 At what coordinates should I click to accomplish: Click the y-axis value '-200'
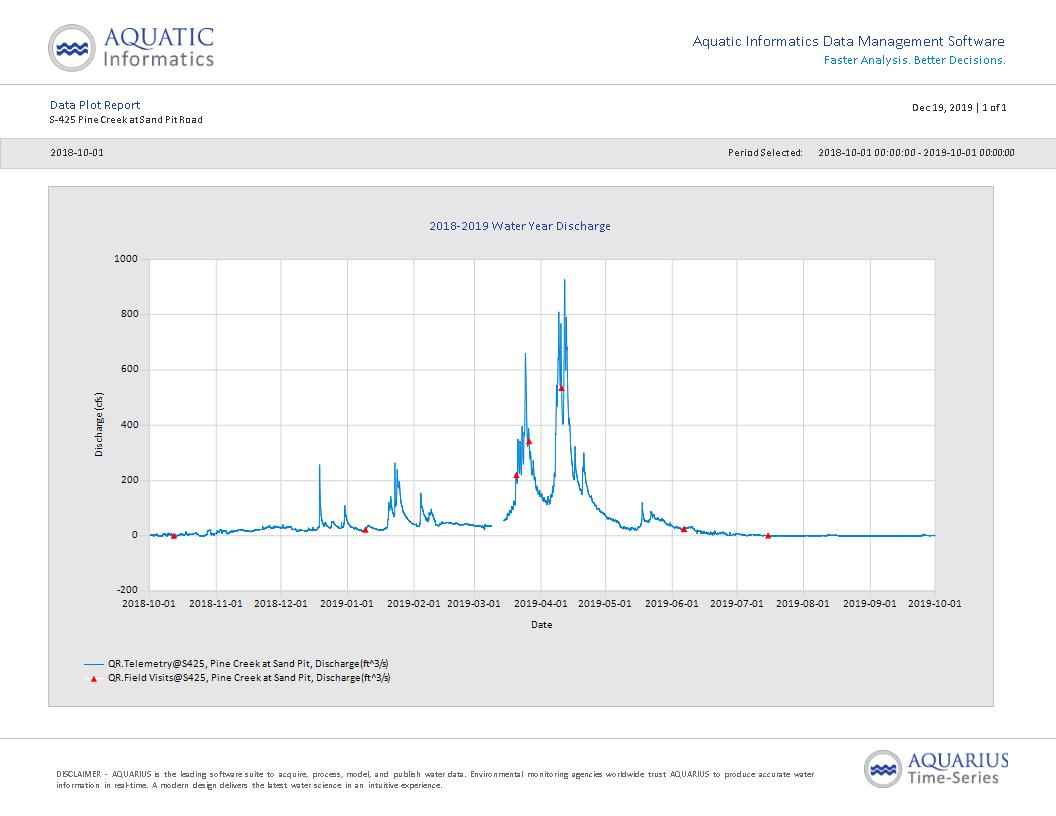coord(127,590)
